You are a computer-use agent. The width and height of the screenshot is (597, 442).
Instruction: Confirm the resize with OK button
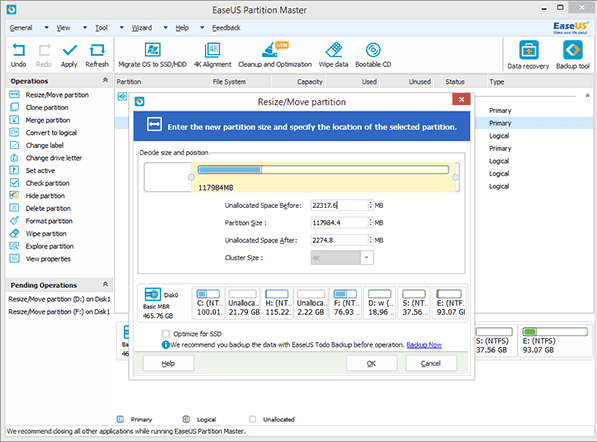tap(372, 363)
